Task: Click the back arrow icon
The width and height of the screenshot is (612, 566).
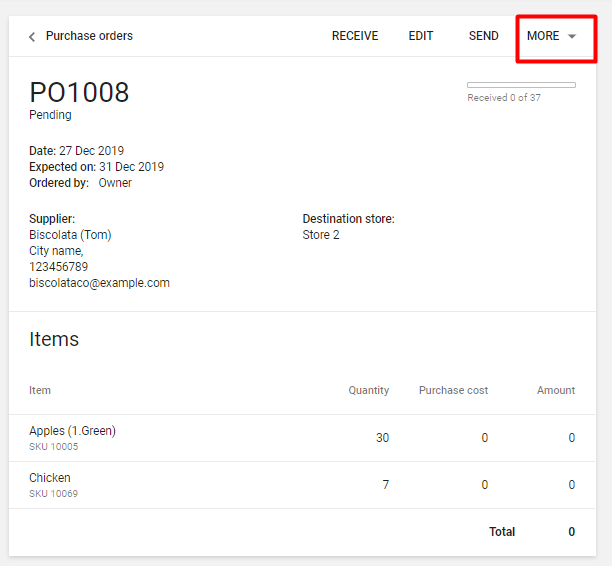Action: [x=32, y=37]
